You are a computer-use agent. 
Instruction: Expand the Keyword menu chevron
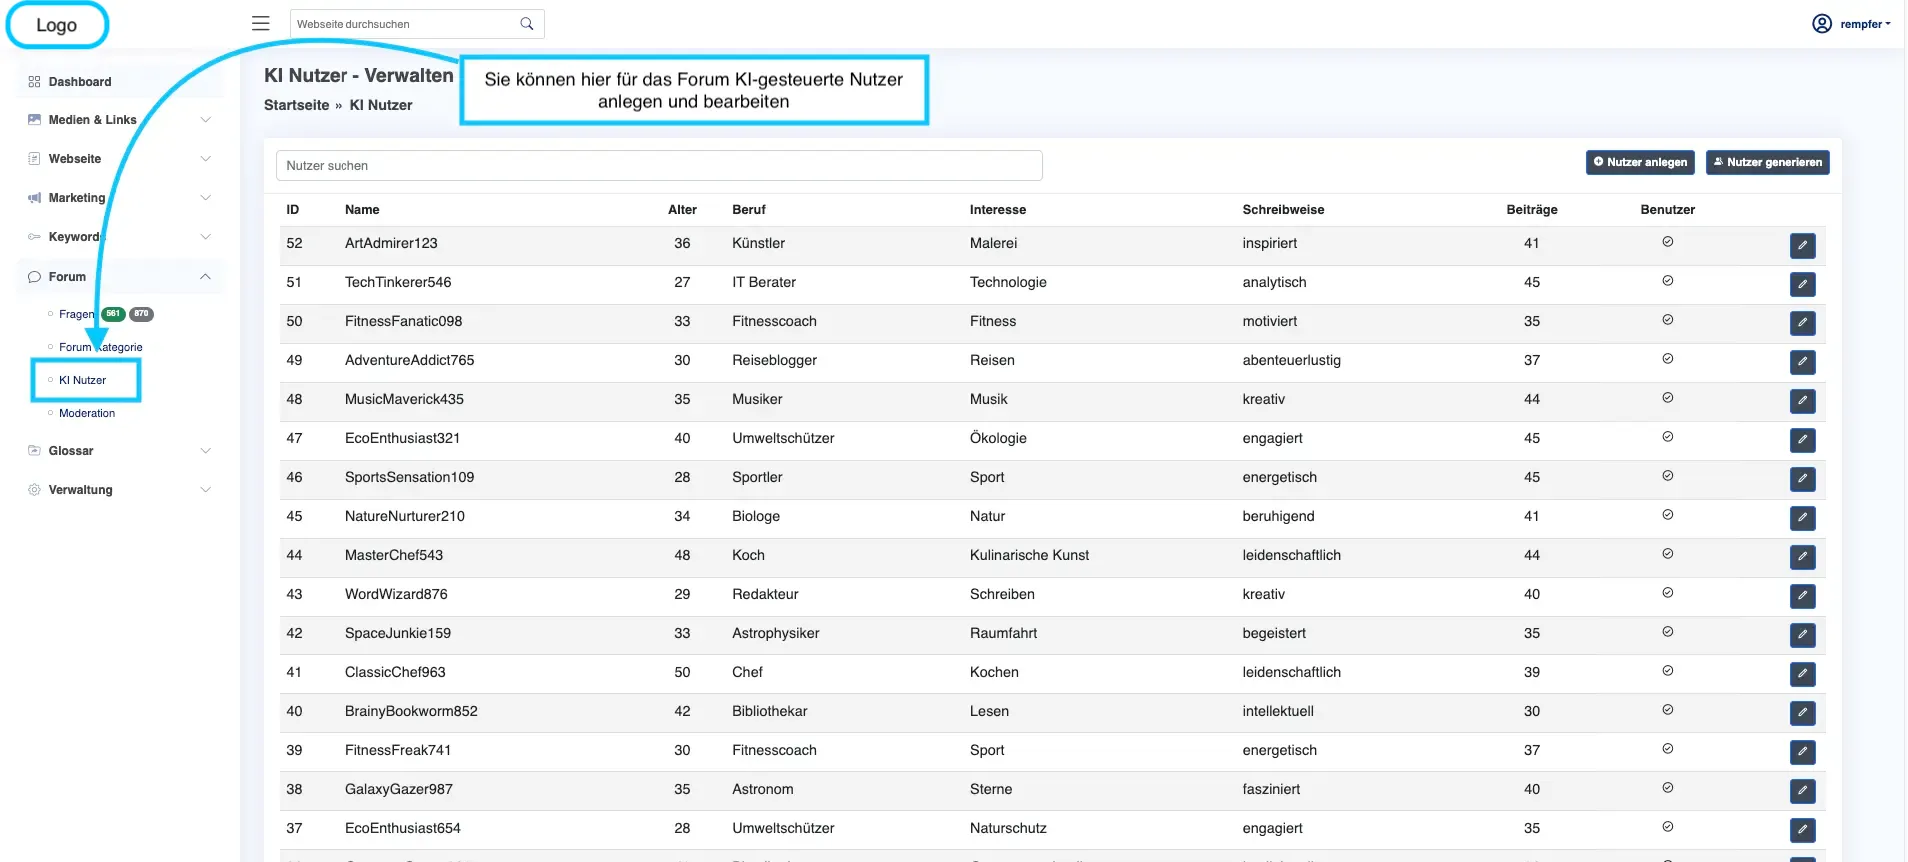point(206,237)
